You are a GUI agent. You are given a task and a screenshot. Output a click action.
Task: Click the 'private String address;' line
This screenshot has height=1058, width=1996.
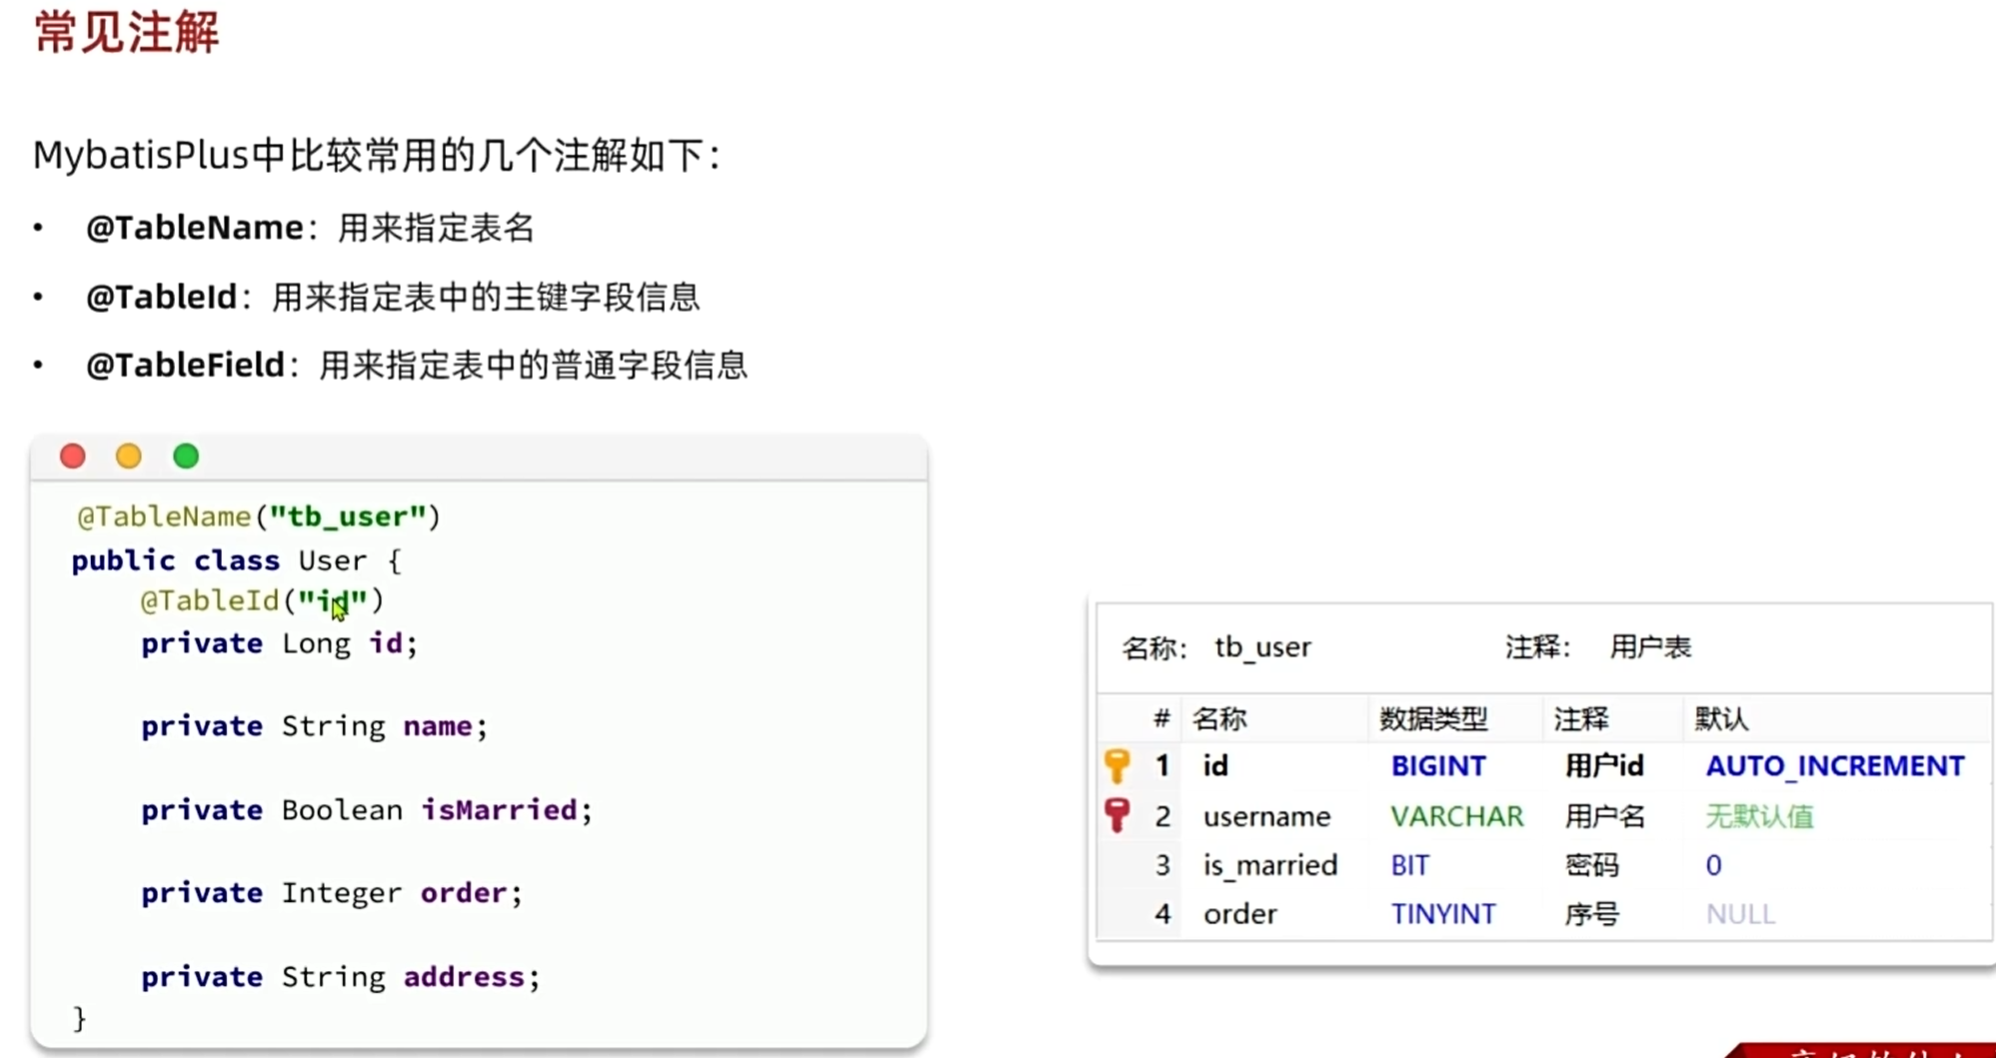(x=340, y=977)
